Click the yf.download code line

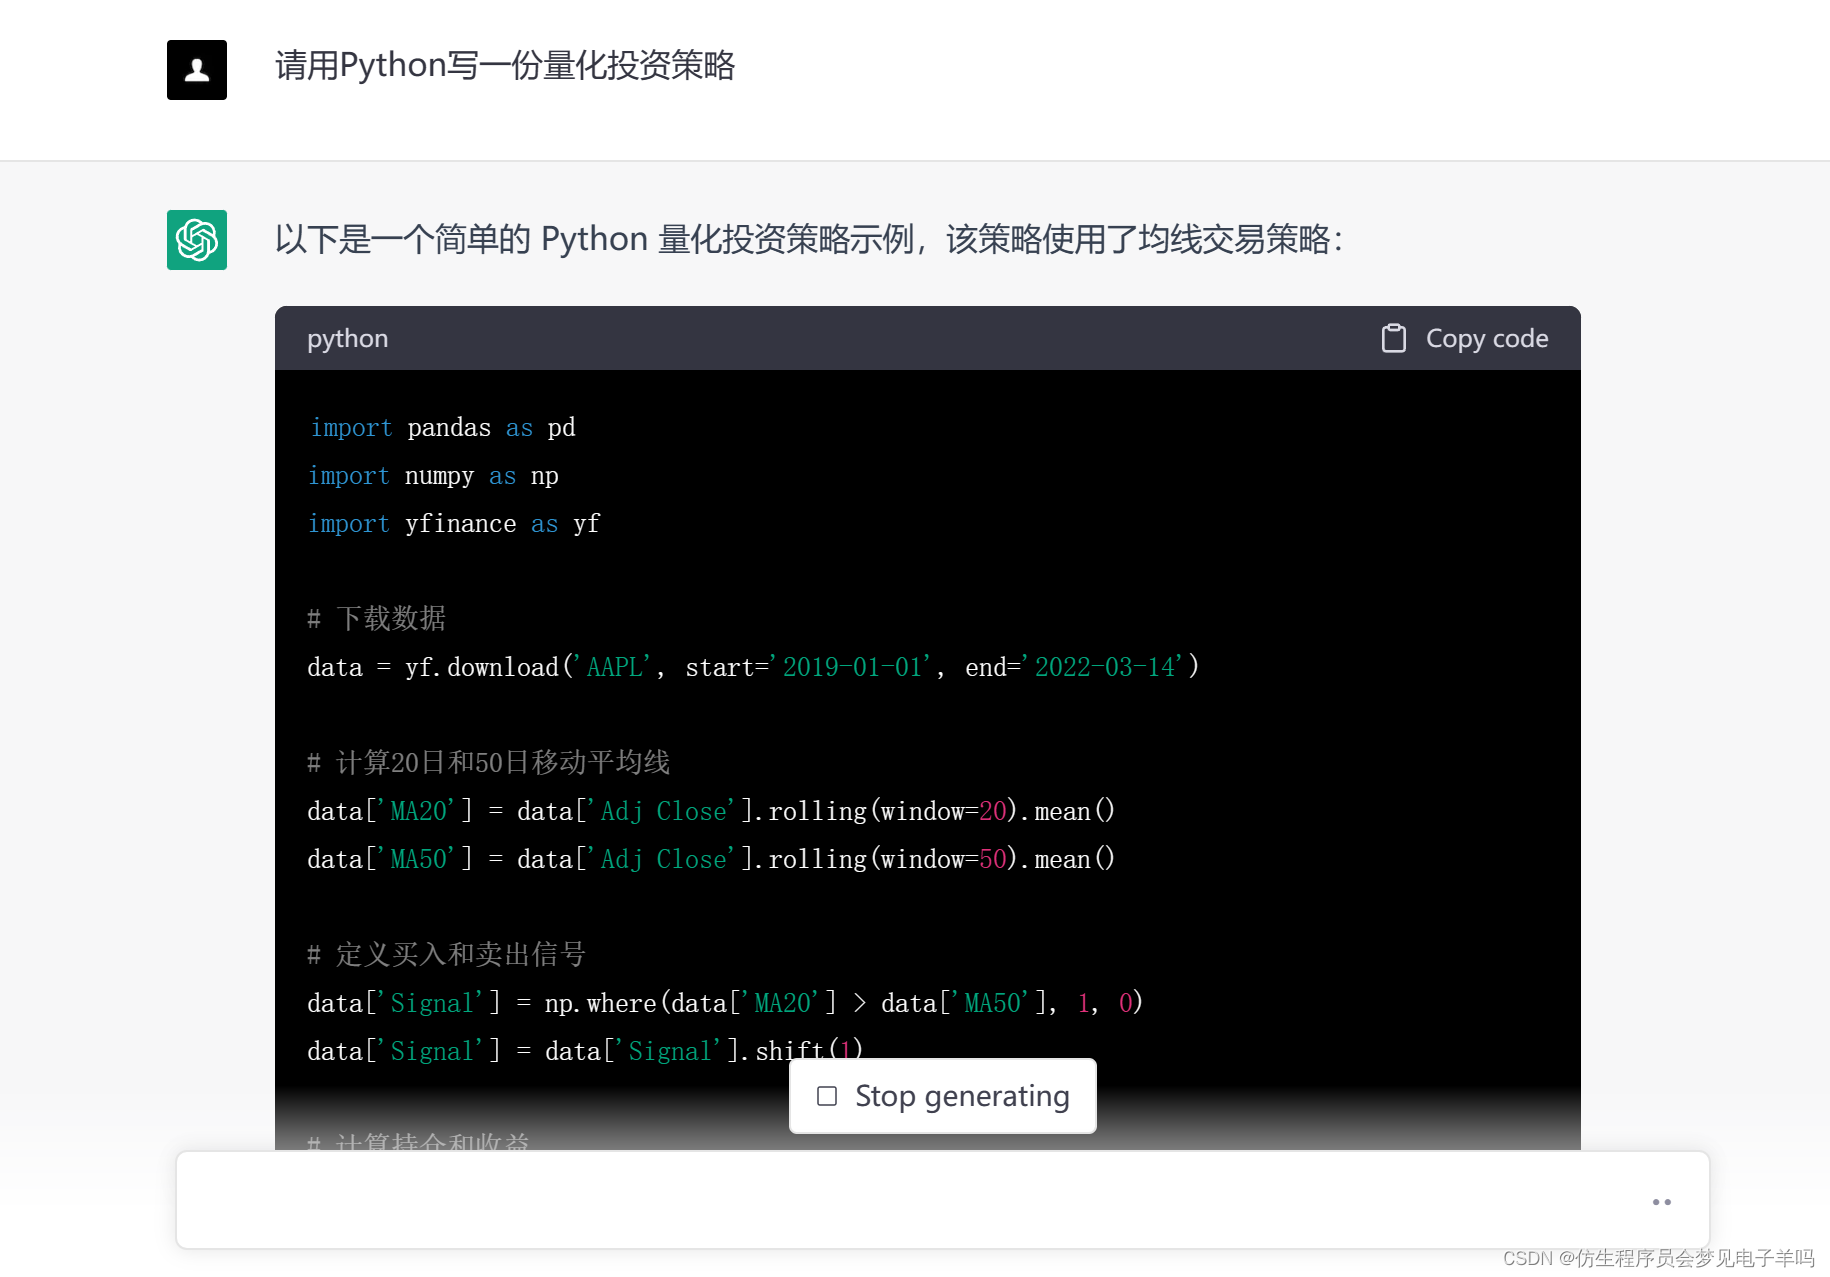tap(753, 667)
